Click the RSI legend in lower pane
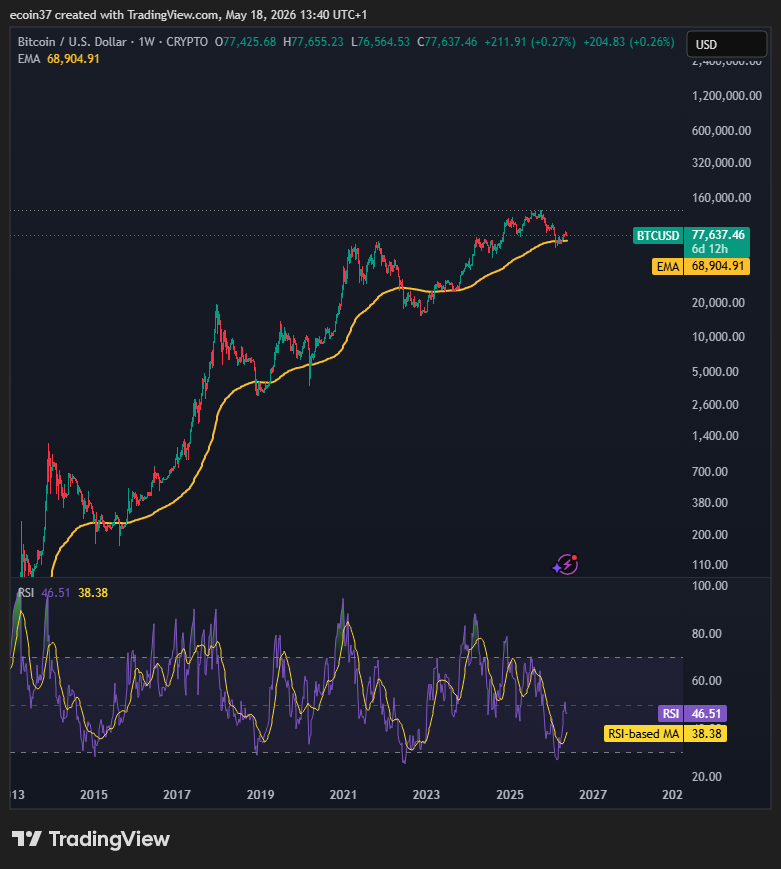Image resolution: width=781 pixels, height=869 pixels. [x=26, y=592]
